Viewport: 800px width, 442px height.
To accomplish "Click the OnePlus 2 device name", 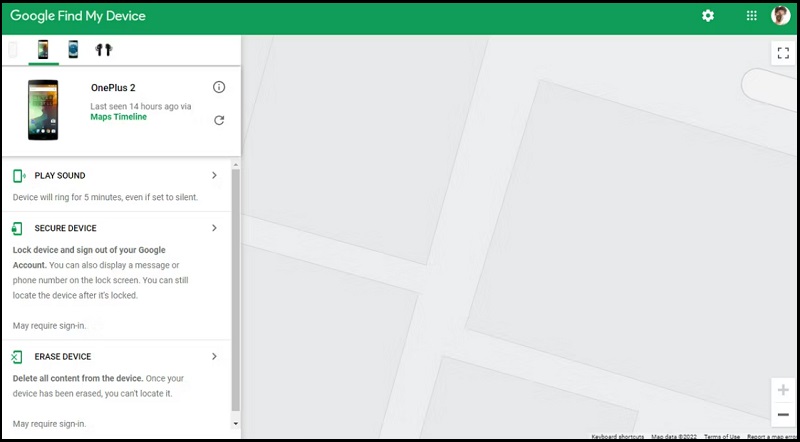I will 113,88.
